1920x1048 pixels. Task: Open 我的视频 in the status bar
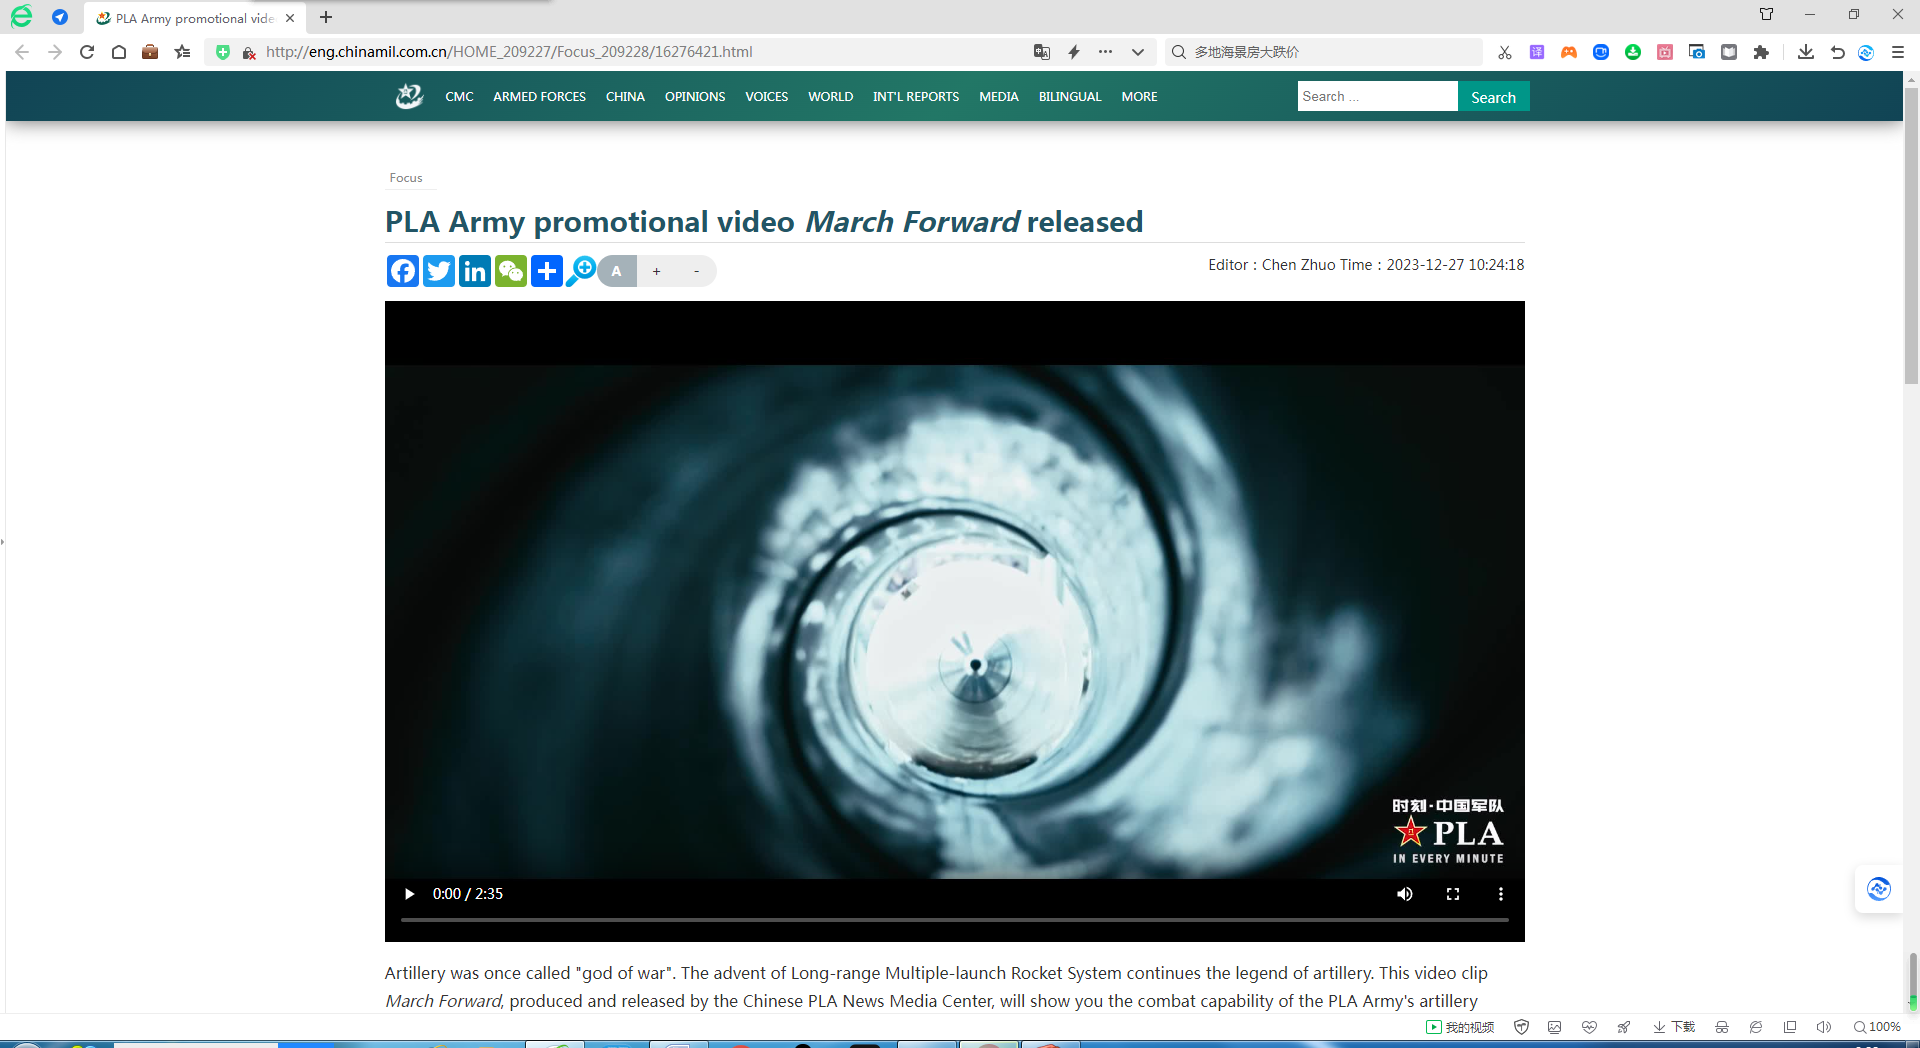[1460, 1027]
